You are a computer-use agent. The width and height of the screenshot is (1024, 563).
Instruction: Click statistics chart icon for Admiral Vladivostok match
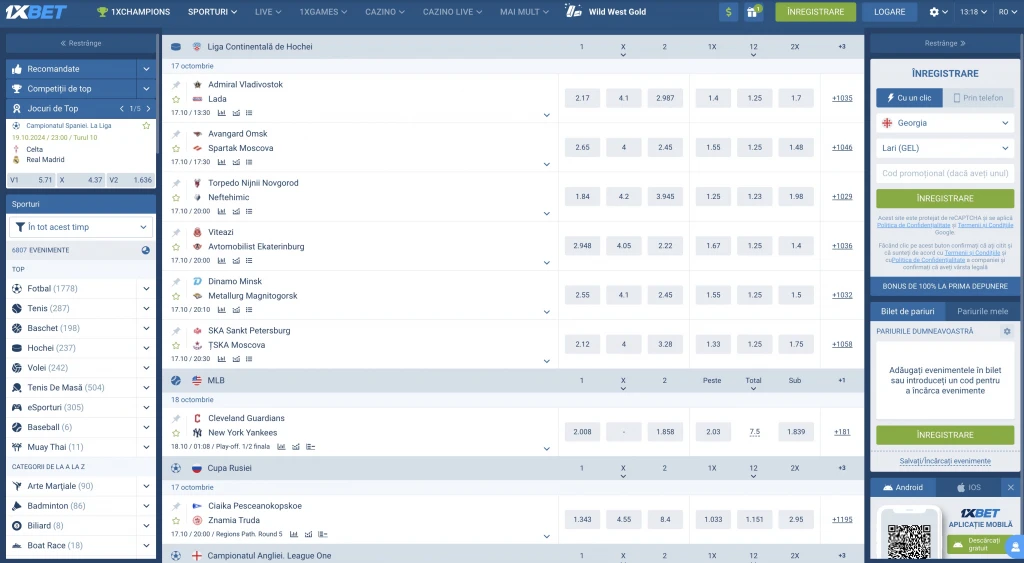[x=221, y=113]
